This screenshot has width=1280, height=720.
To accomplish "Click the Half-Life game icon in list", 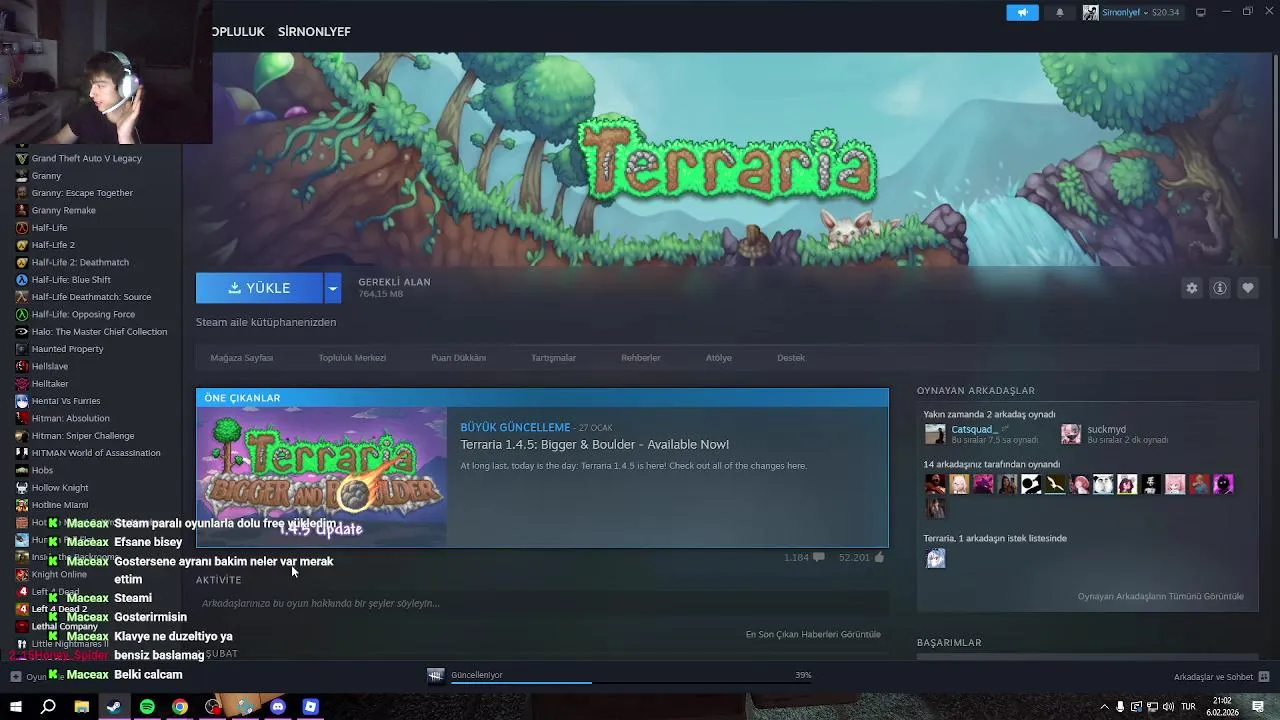I will (22, 228).
